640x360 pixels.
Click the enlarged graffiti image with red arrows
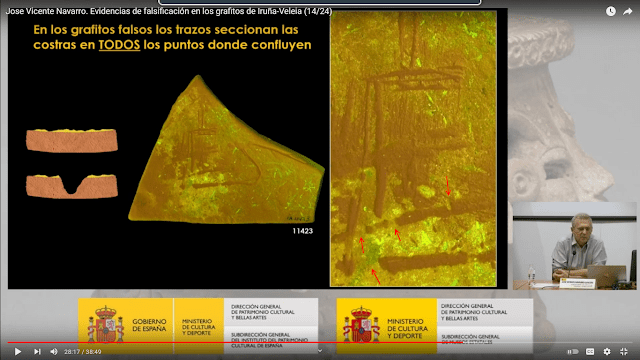(x=413, y=149)
